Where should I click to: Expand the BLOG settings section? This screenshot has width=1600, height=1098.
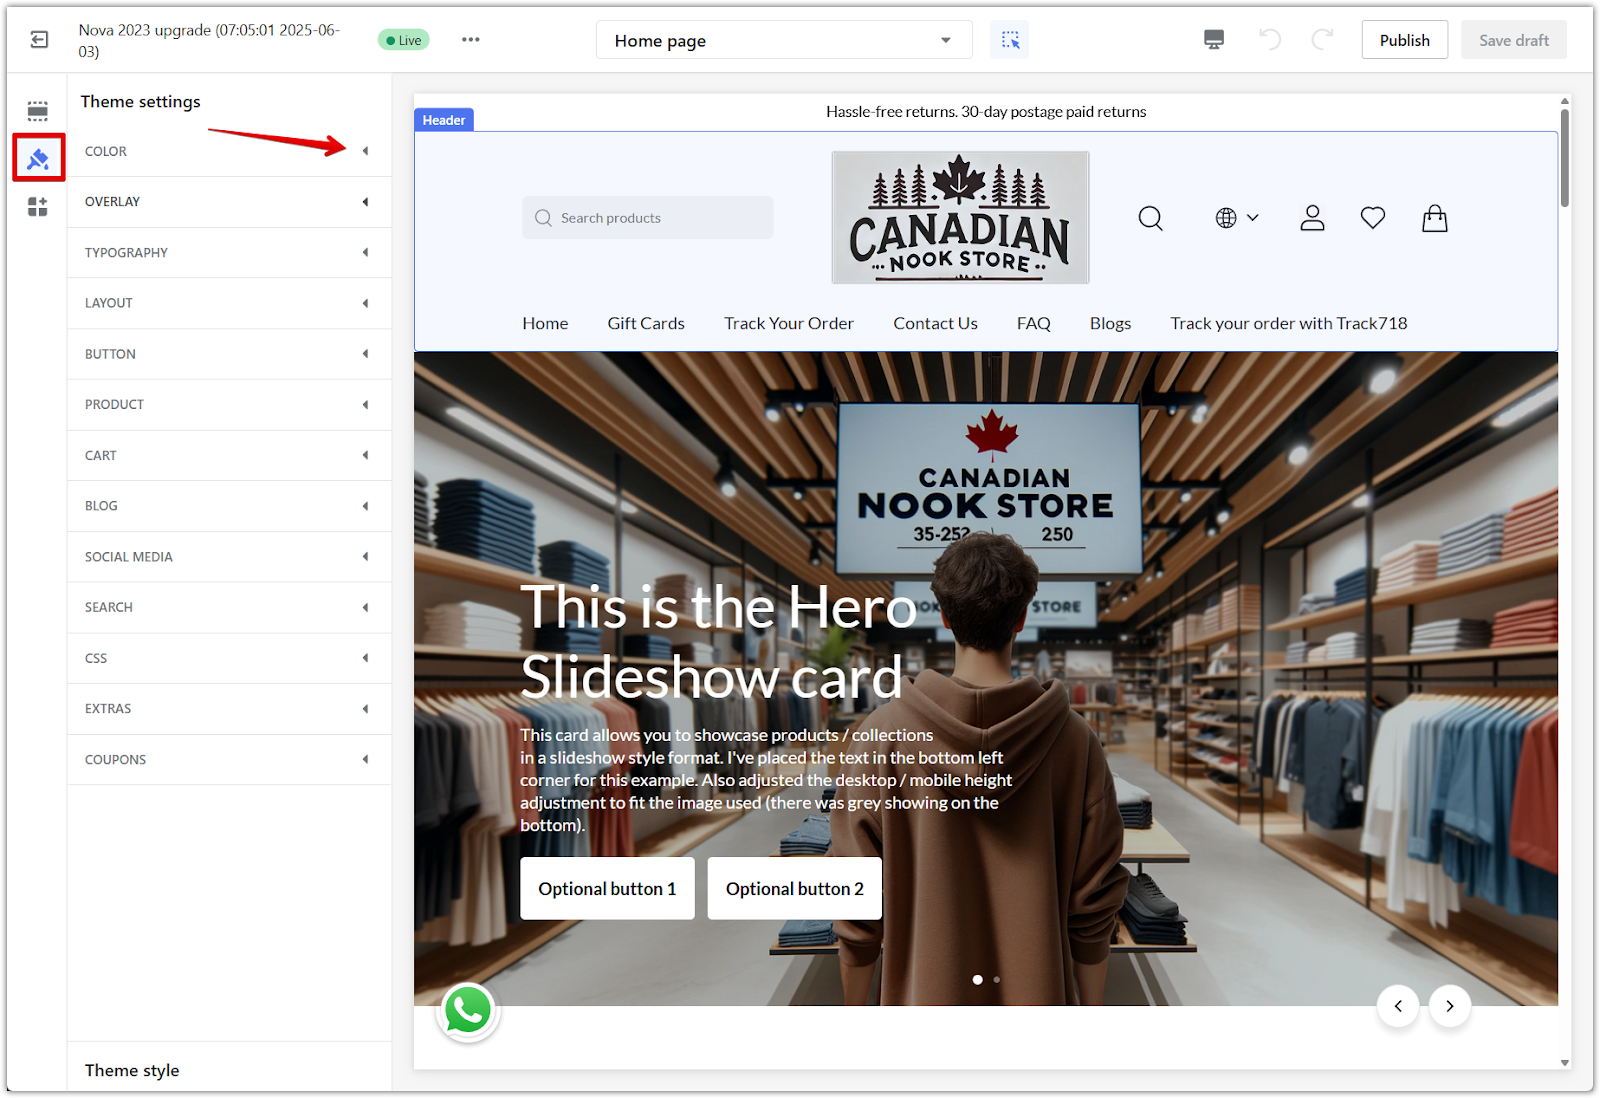(x=229, y=506)
